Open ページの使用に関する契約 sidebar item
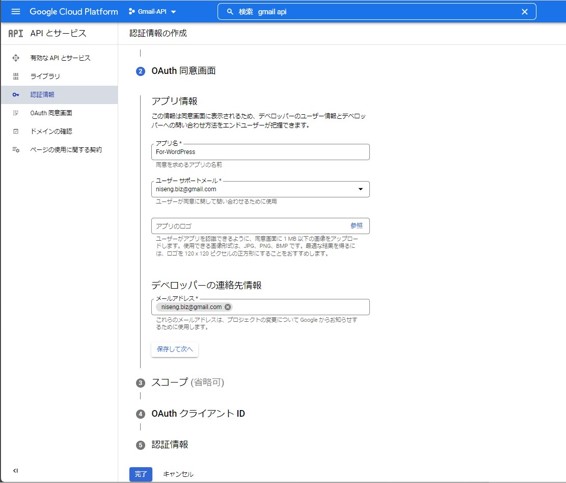 pos(66,149)
